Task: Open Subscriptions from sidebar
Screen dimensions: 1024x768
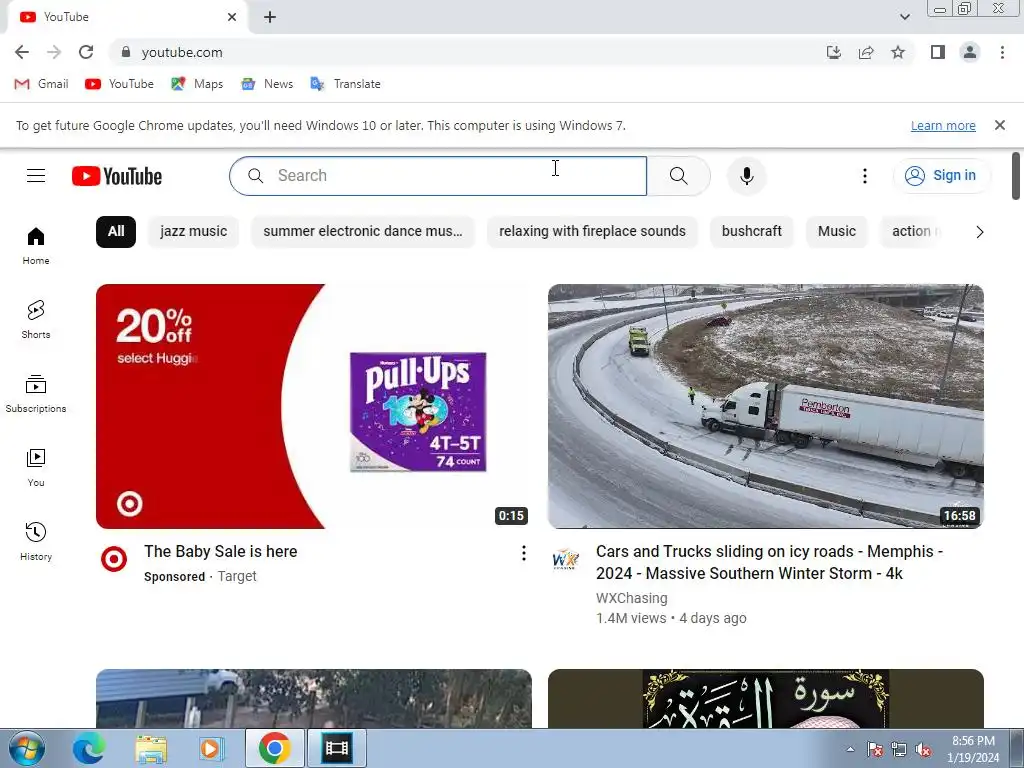Action: pyautogui.click(x=36, y=394)
